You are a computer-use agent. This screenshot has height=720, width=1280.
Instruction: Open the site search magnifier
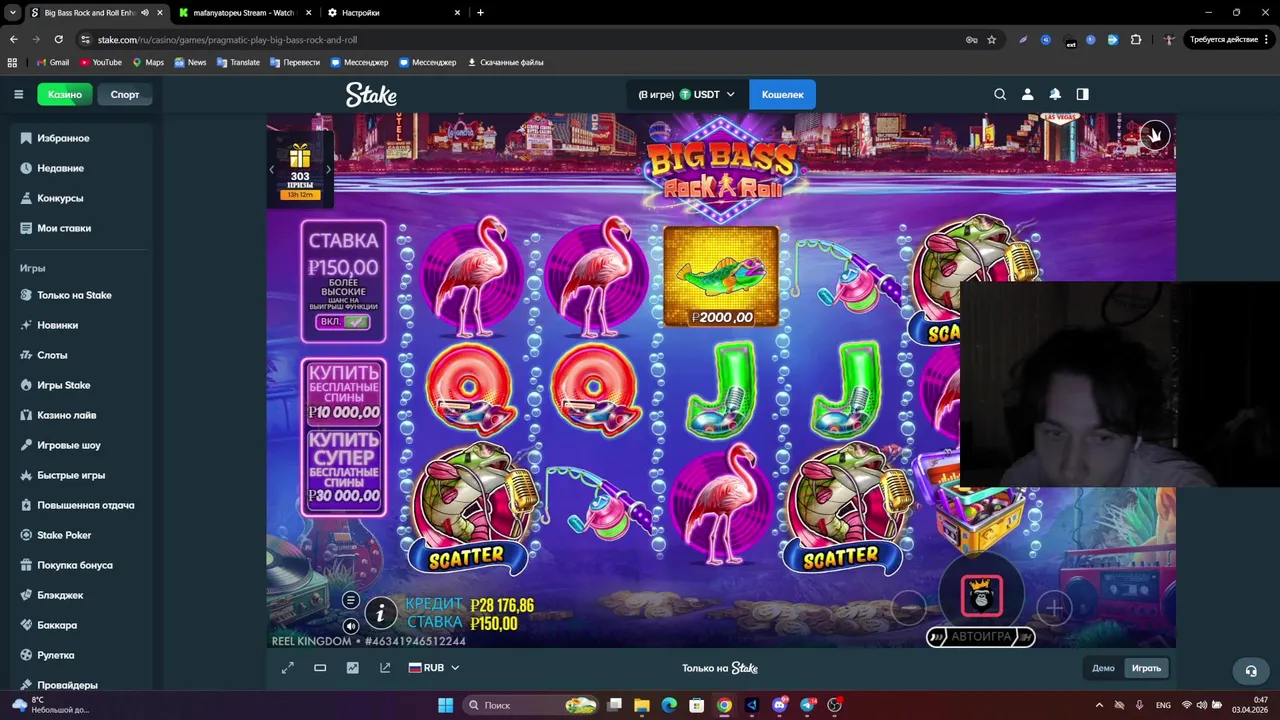[1000, 94]
